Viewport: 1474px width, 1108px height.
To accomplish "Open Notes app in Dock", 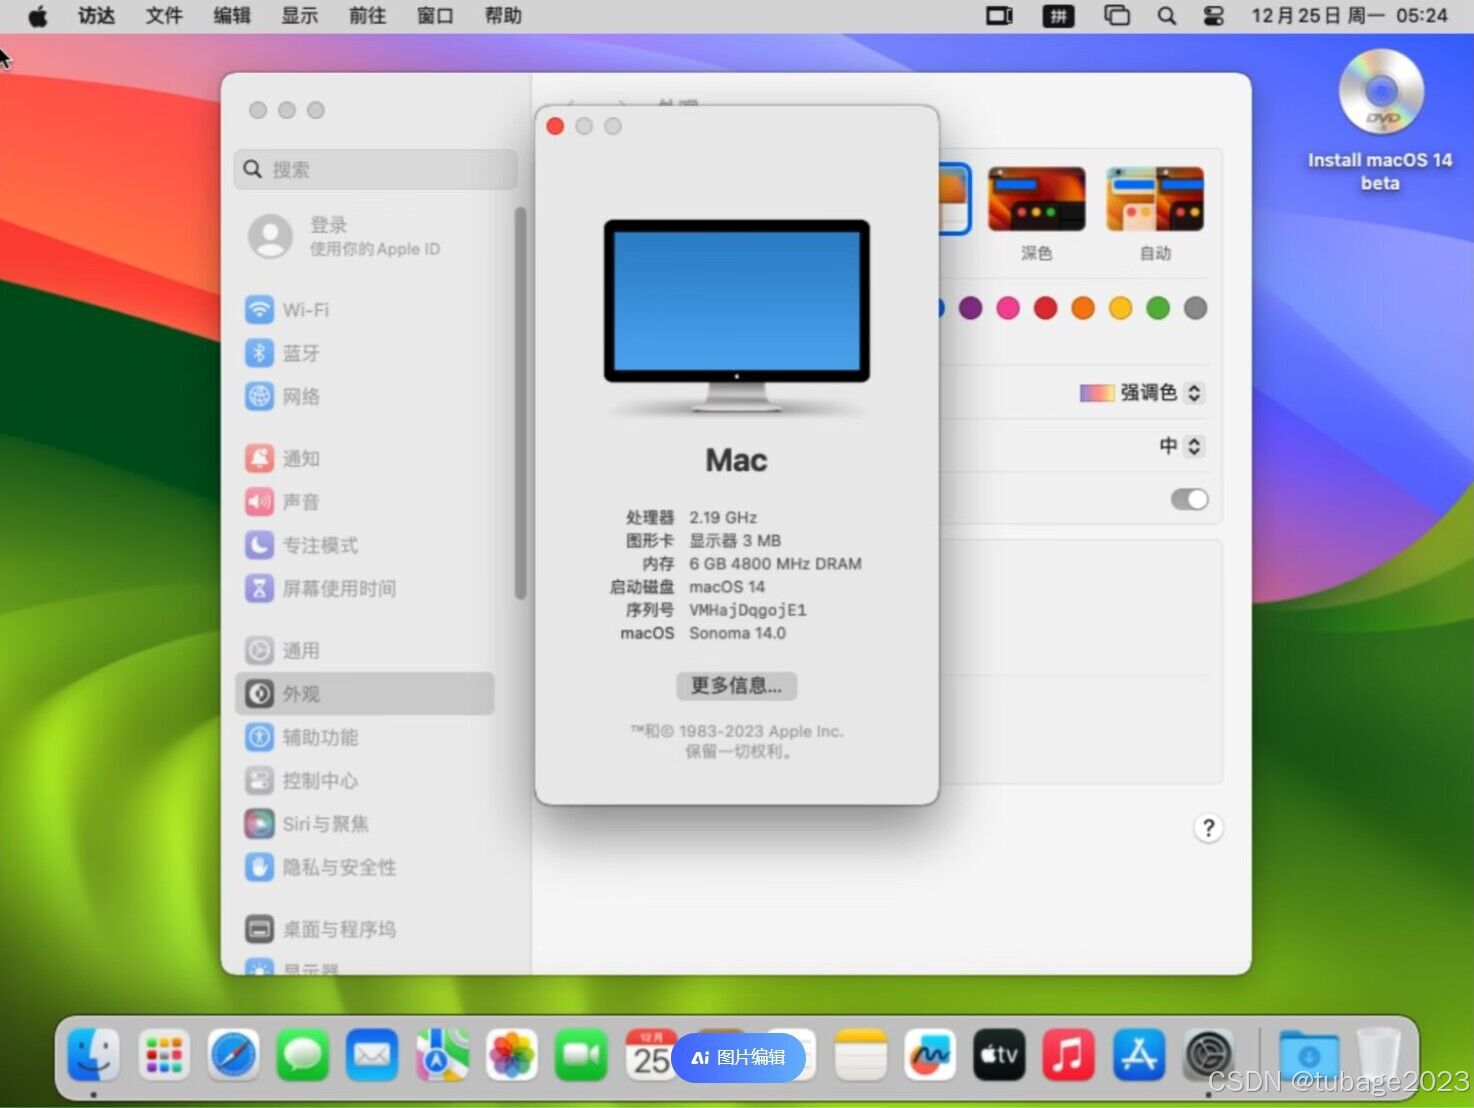I will [860, 1055].
